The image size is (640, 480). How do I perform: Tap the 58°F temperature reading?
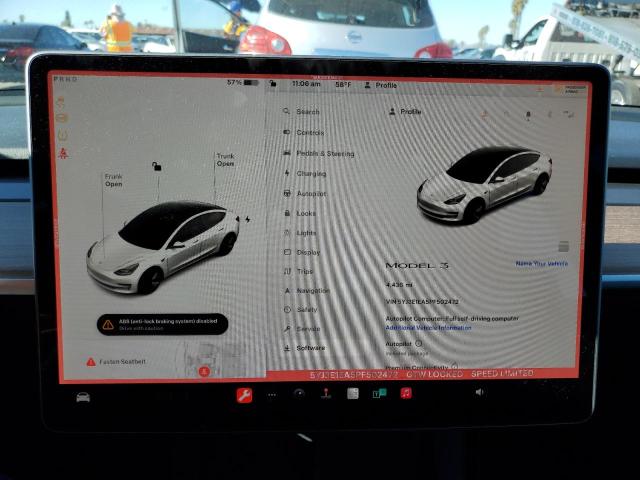[x=343, y=84]
